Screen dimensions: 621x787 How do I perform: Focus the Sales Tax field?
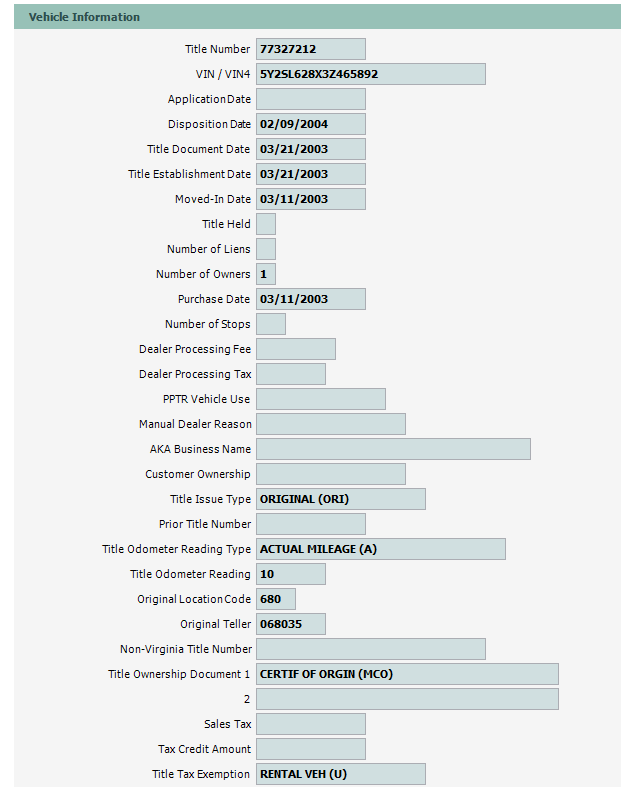point(310,724)
